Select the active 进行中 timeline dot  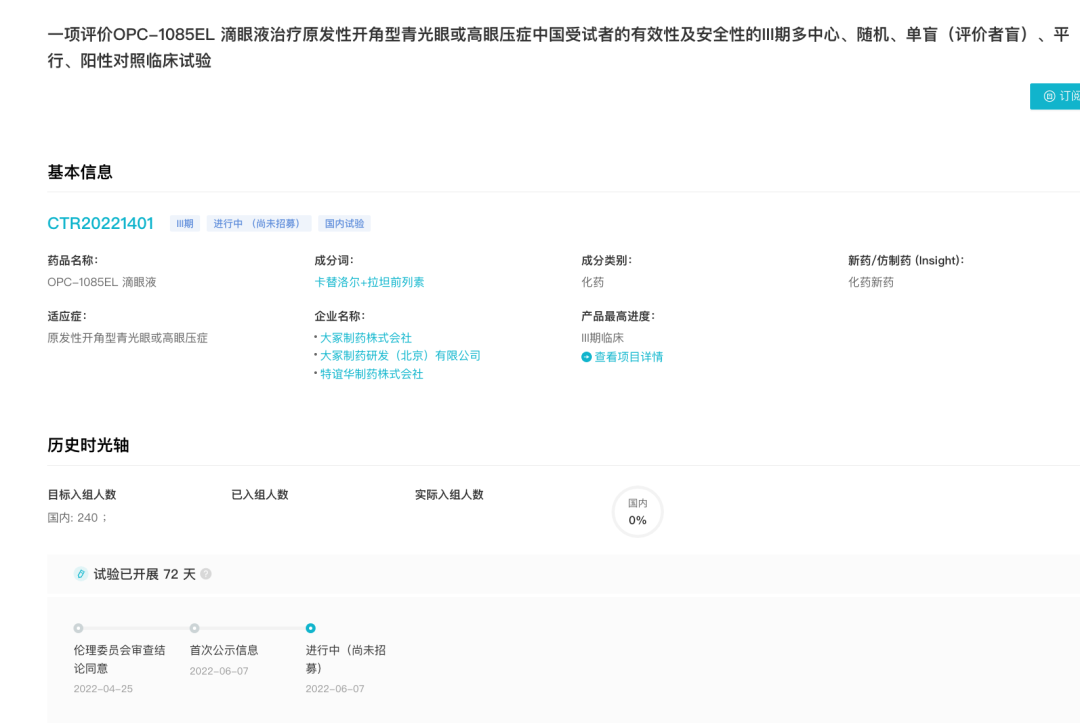click(310, 628)
